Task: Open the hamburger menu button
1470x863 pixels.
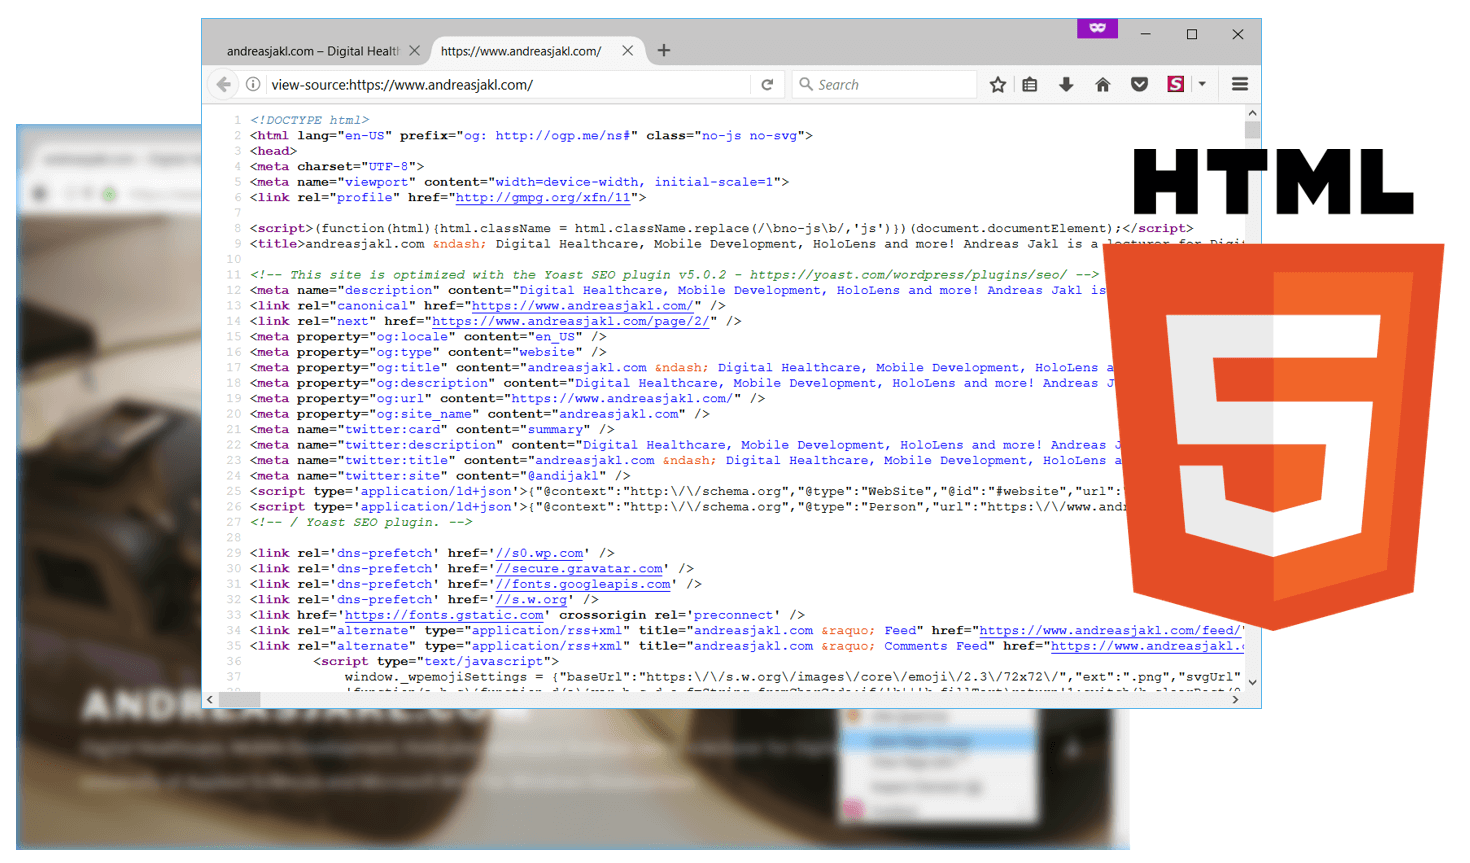Action: coord(1240,85)
